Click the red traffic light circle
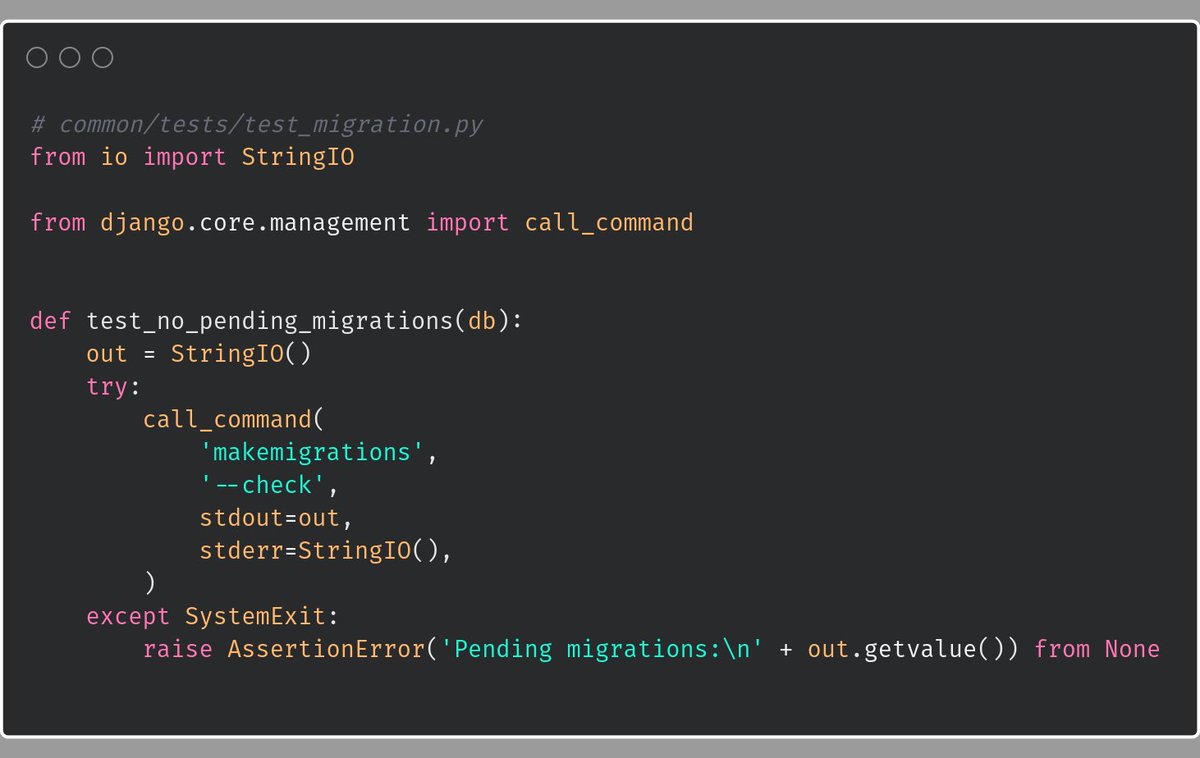1200x758 pixels. [37, 57]
